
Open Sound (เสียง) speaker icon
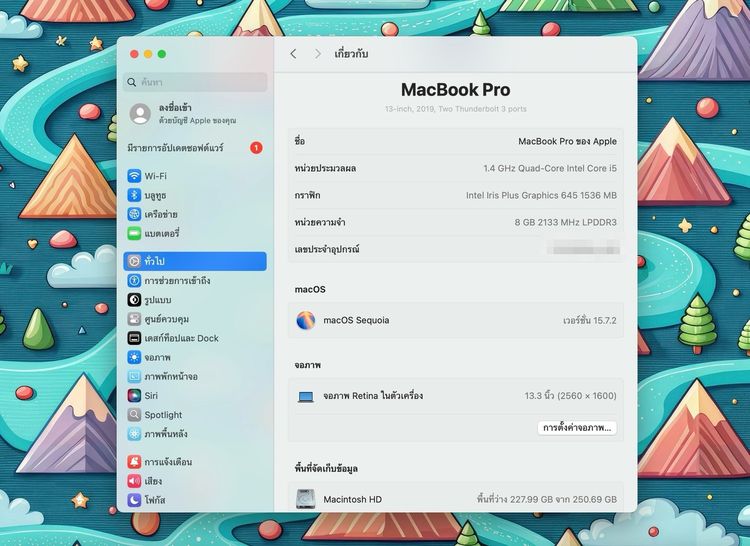pos(134,481)
